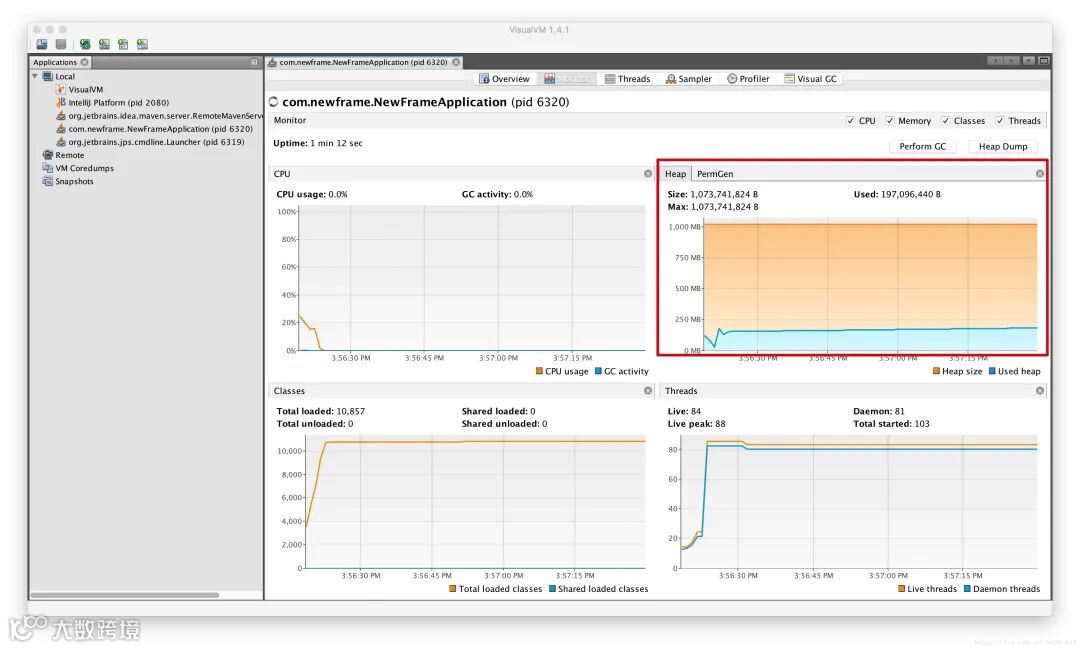Click the VM Coredumps icon

[x=48, y=168]
